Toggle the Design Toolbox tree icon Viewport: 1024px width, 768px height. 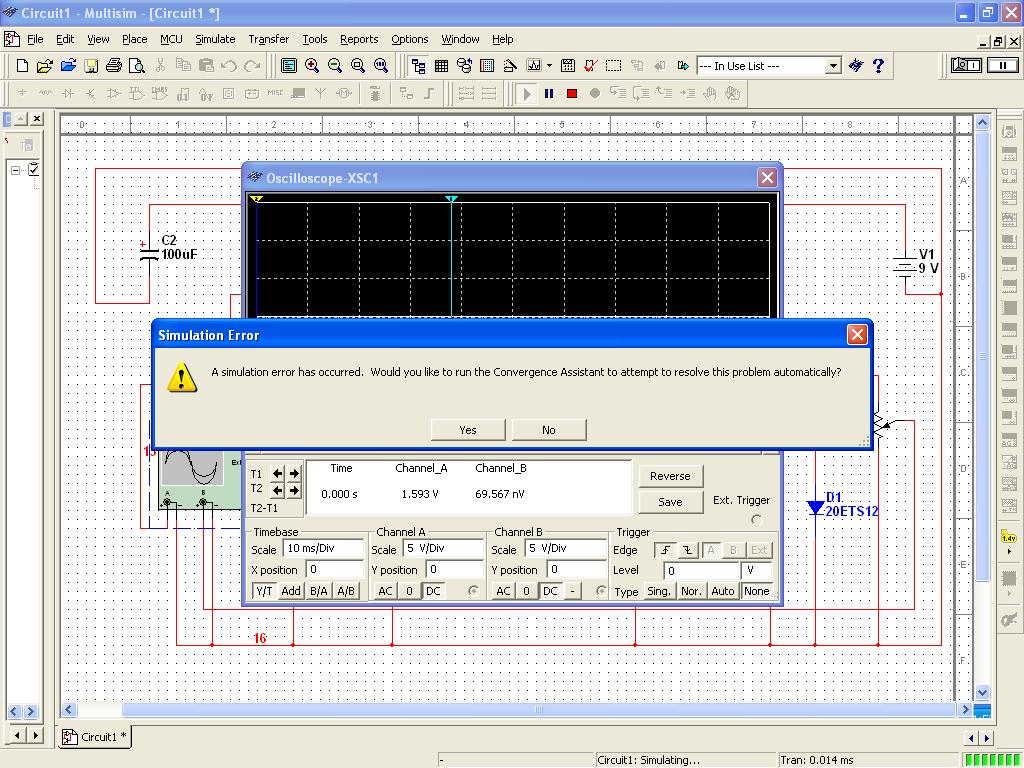(418, 65)
